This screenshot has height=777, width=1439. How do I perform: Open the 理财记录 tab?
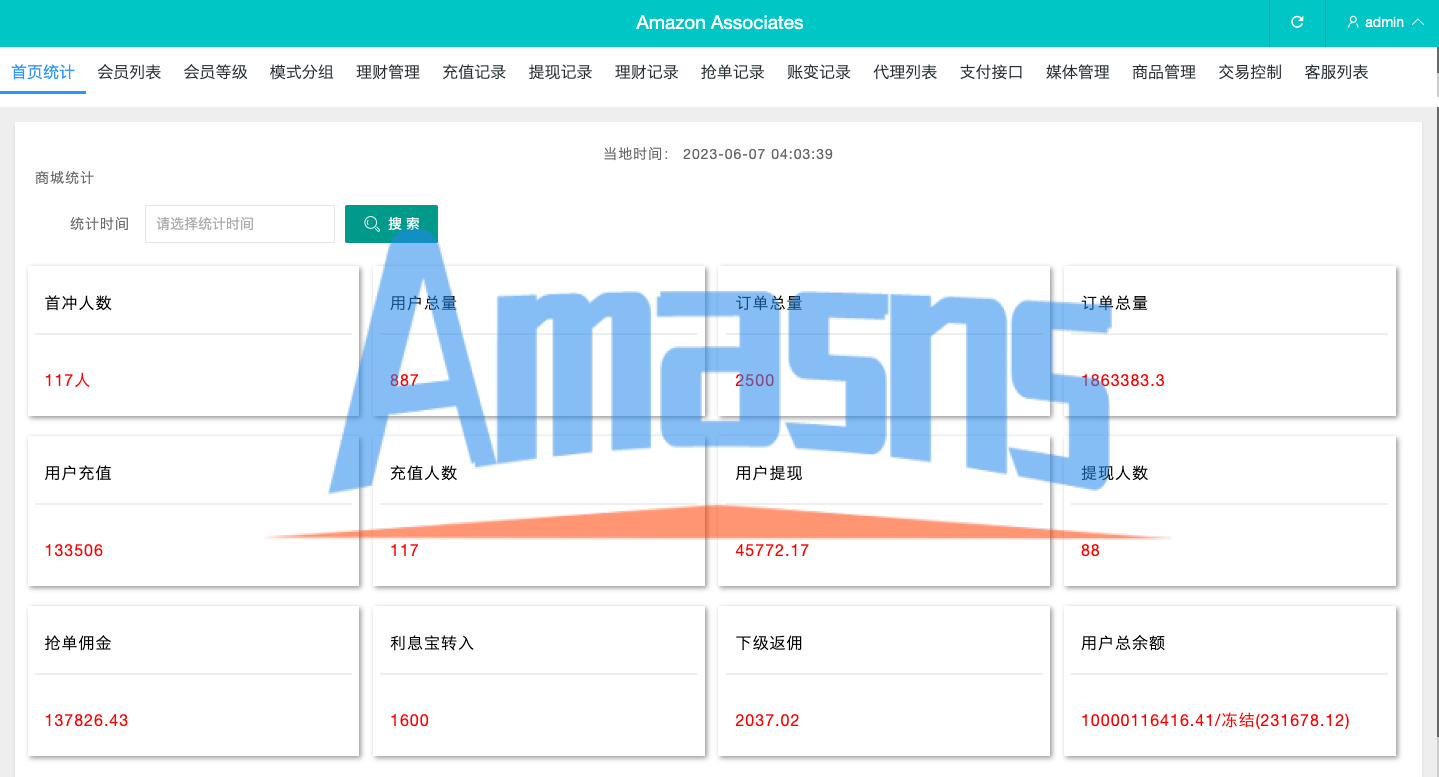pyautogui.click(x=647, y=72)
